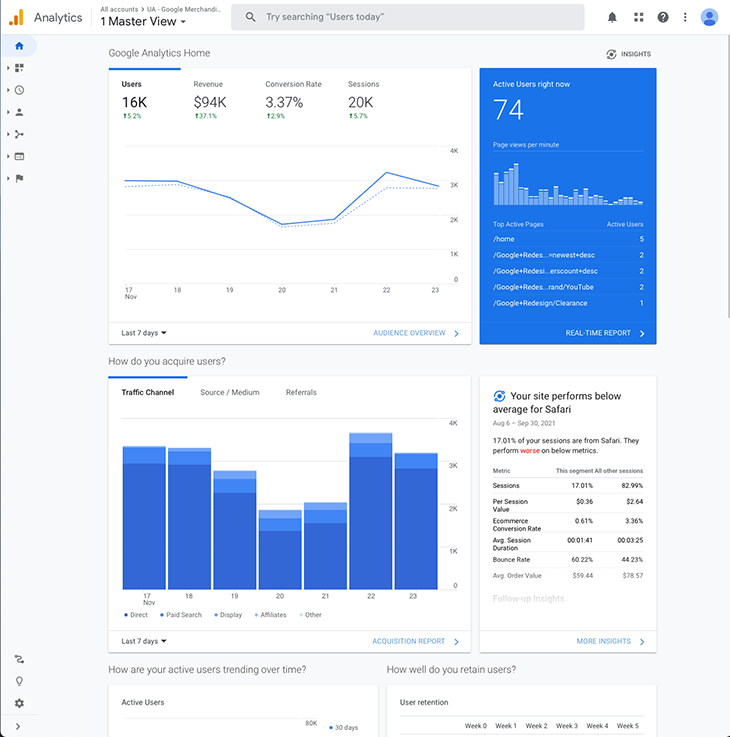This screenshot has width=730, height=737.
Task: Click the Nov 20 traffic bar
Action: pyautogui.click(x=280, y=549)
